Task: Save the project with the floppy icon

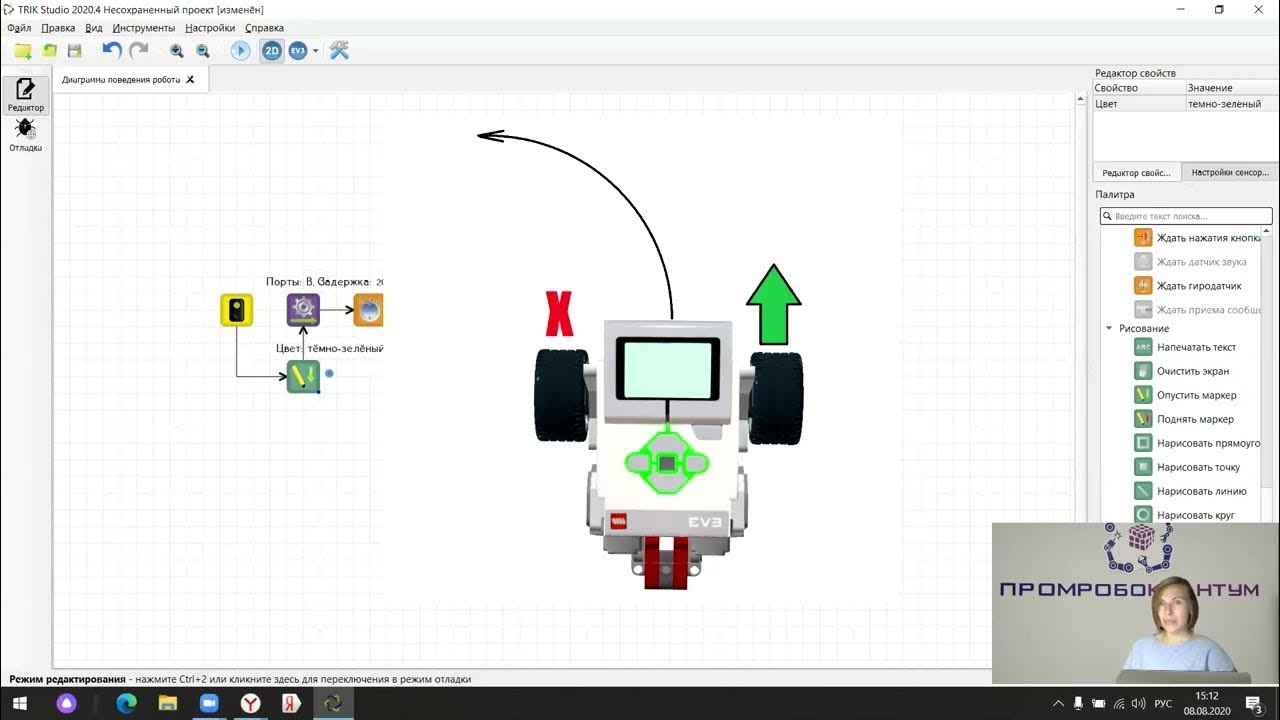Action: pos(74,50)
